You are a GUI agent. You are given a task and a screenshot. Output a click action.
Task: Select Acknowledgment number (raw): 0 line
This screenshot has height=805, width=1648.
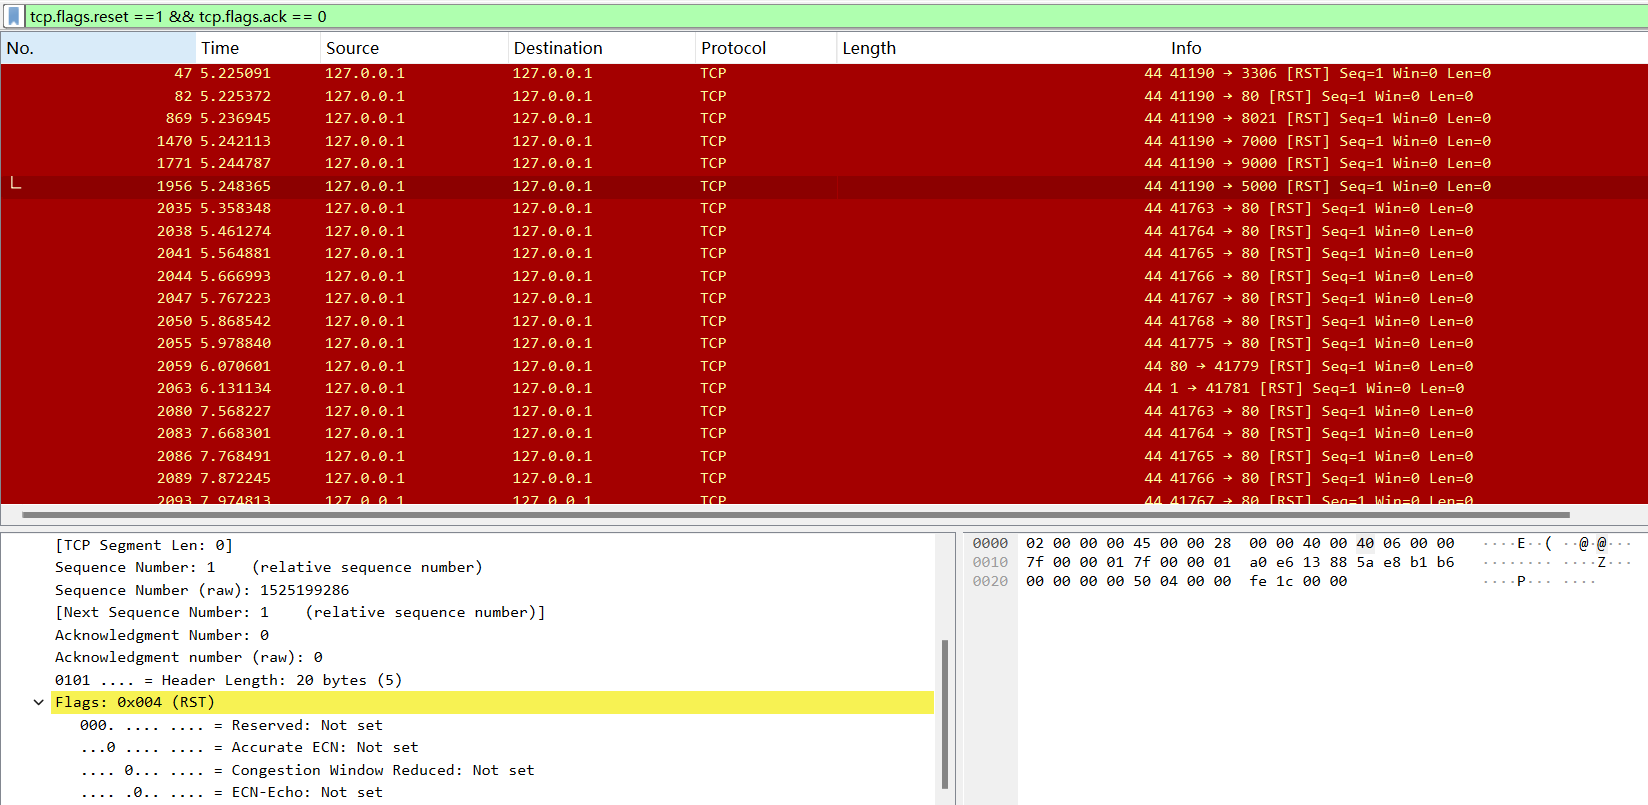[x=189, y=657]
